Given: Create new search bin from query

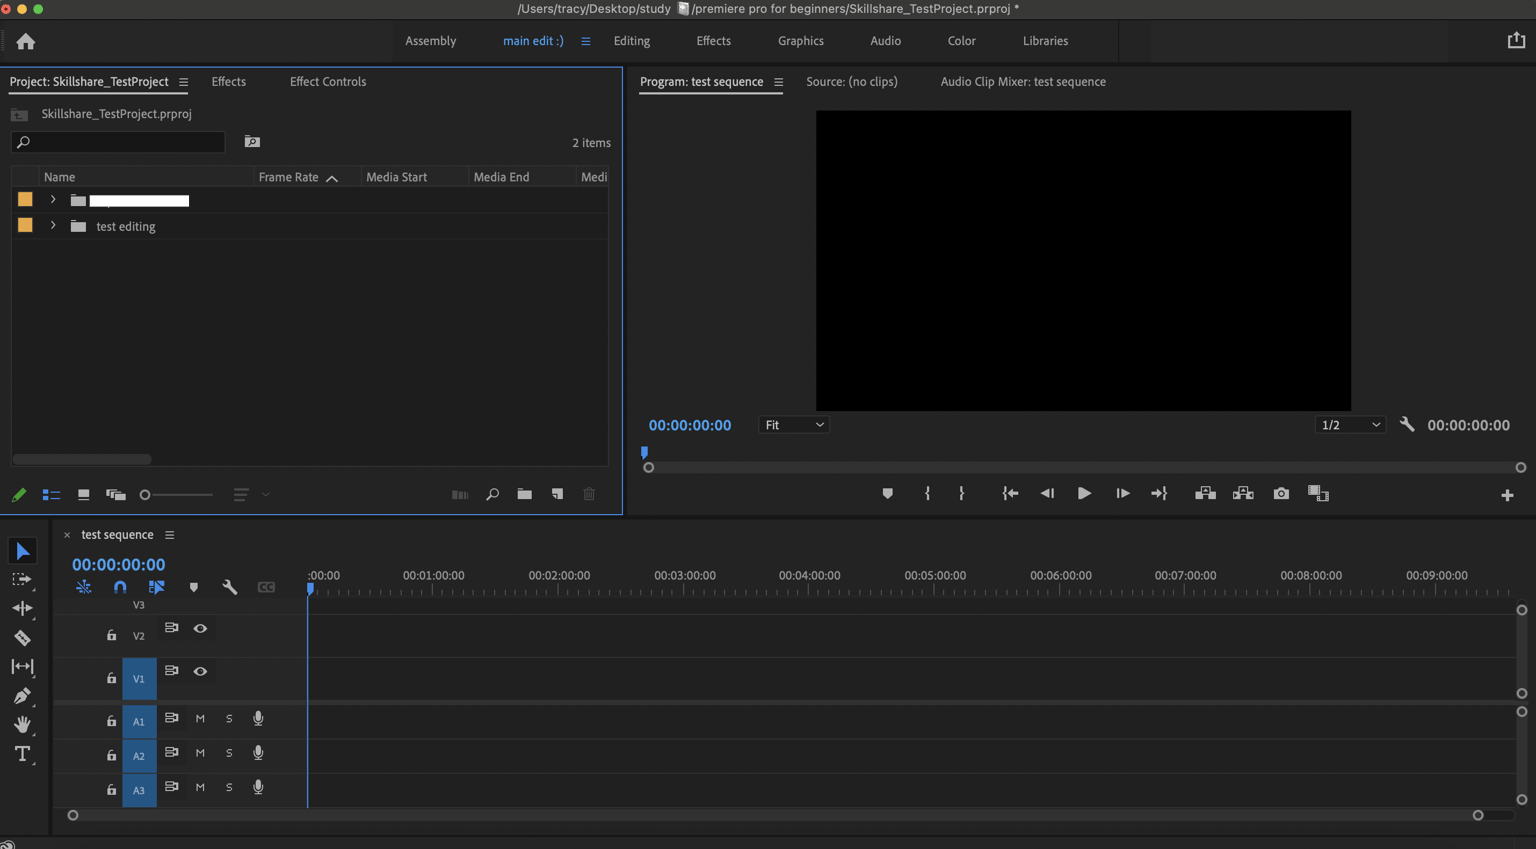Looking at the screenshot, I should coord(252,142).
